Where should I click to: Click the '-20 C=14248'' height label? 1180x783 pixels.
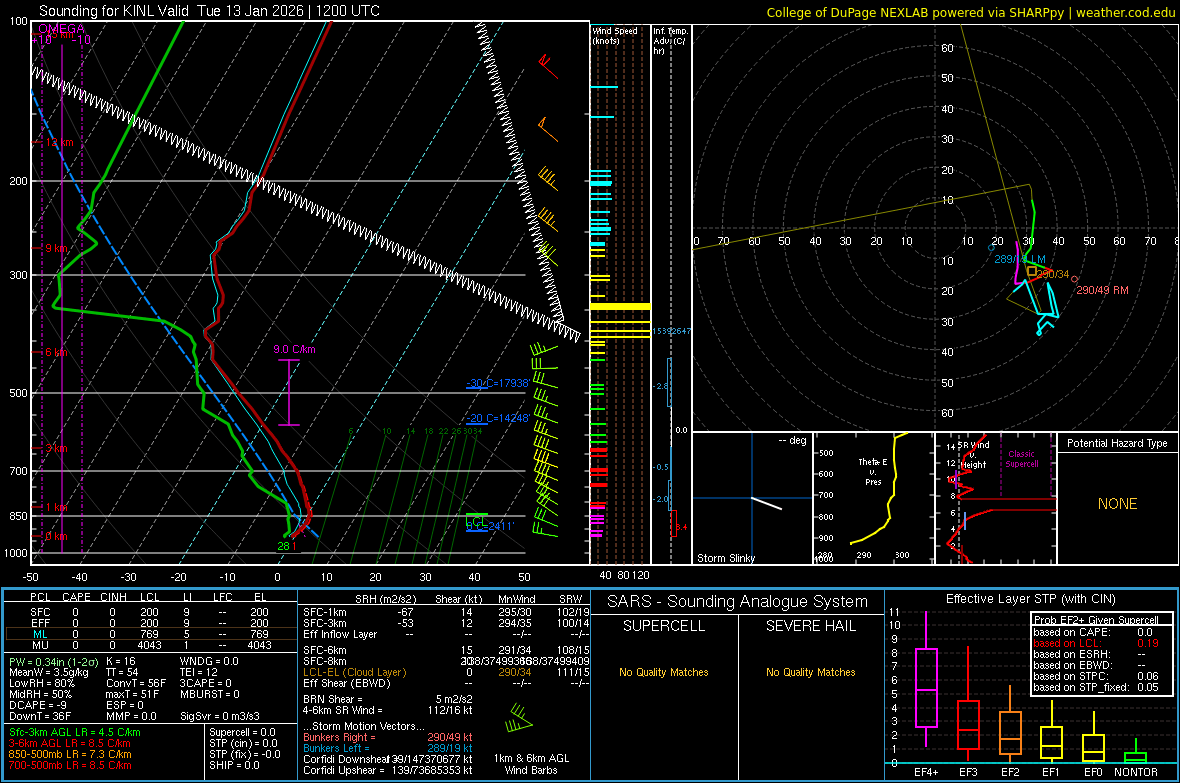click(498, 418)
